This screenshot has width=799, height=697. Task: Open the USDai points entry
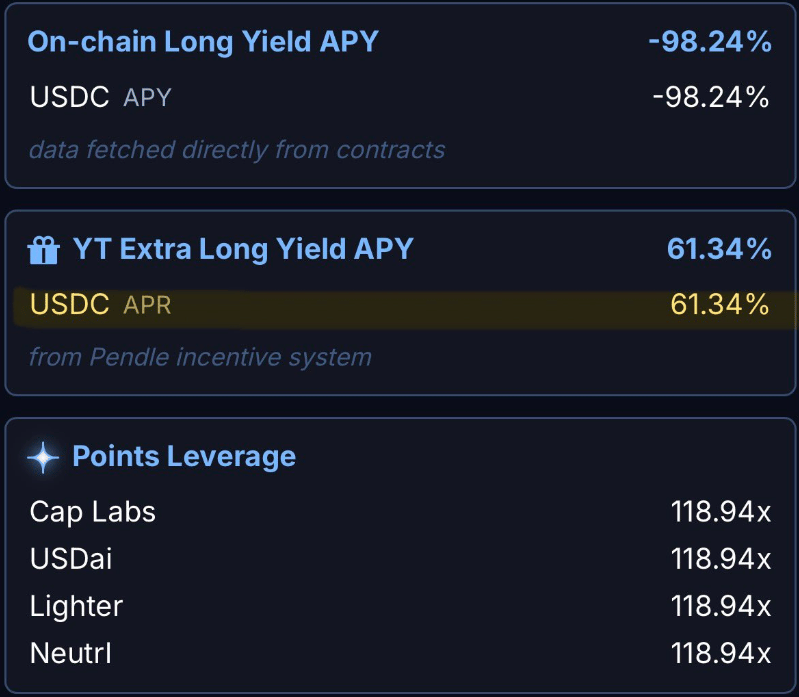point(71,559)
